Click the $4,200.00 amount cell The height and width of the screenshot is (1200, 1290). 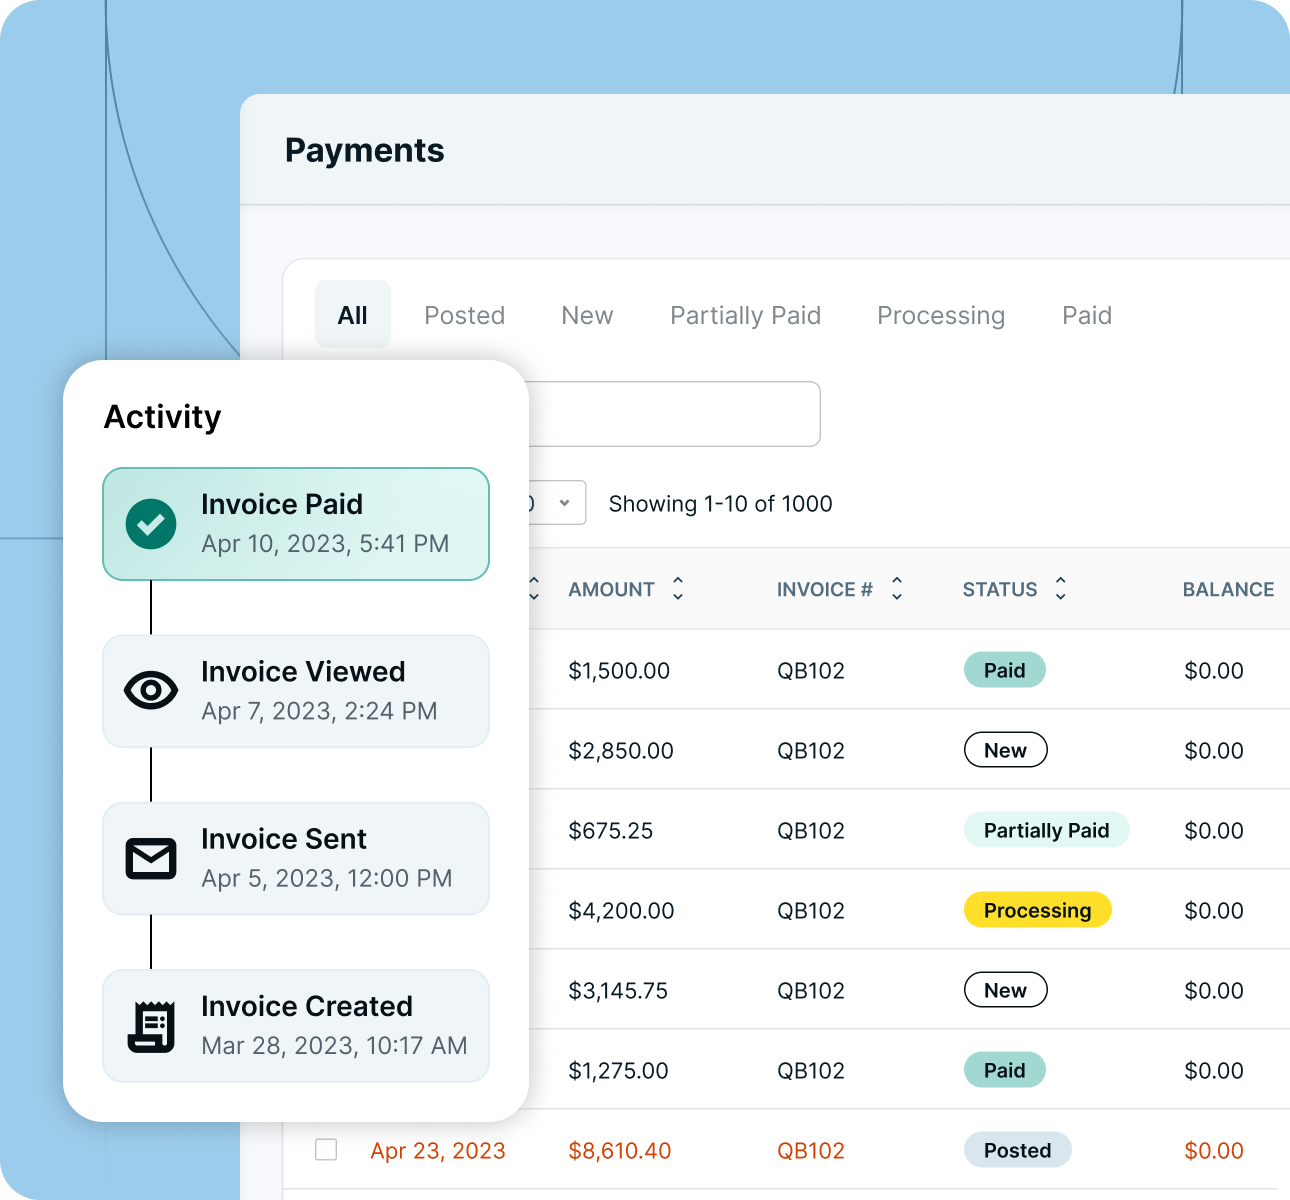coord(621,911)
